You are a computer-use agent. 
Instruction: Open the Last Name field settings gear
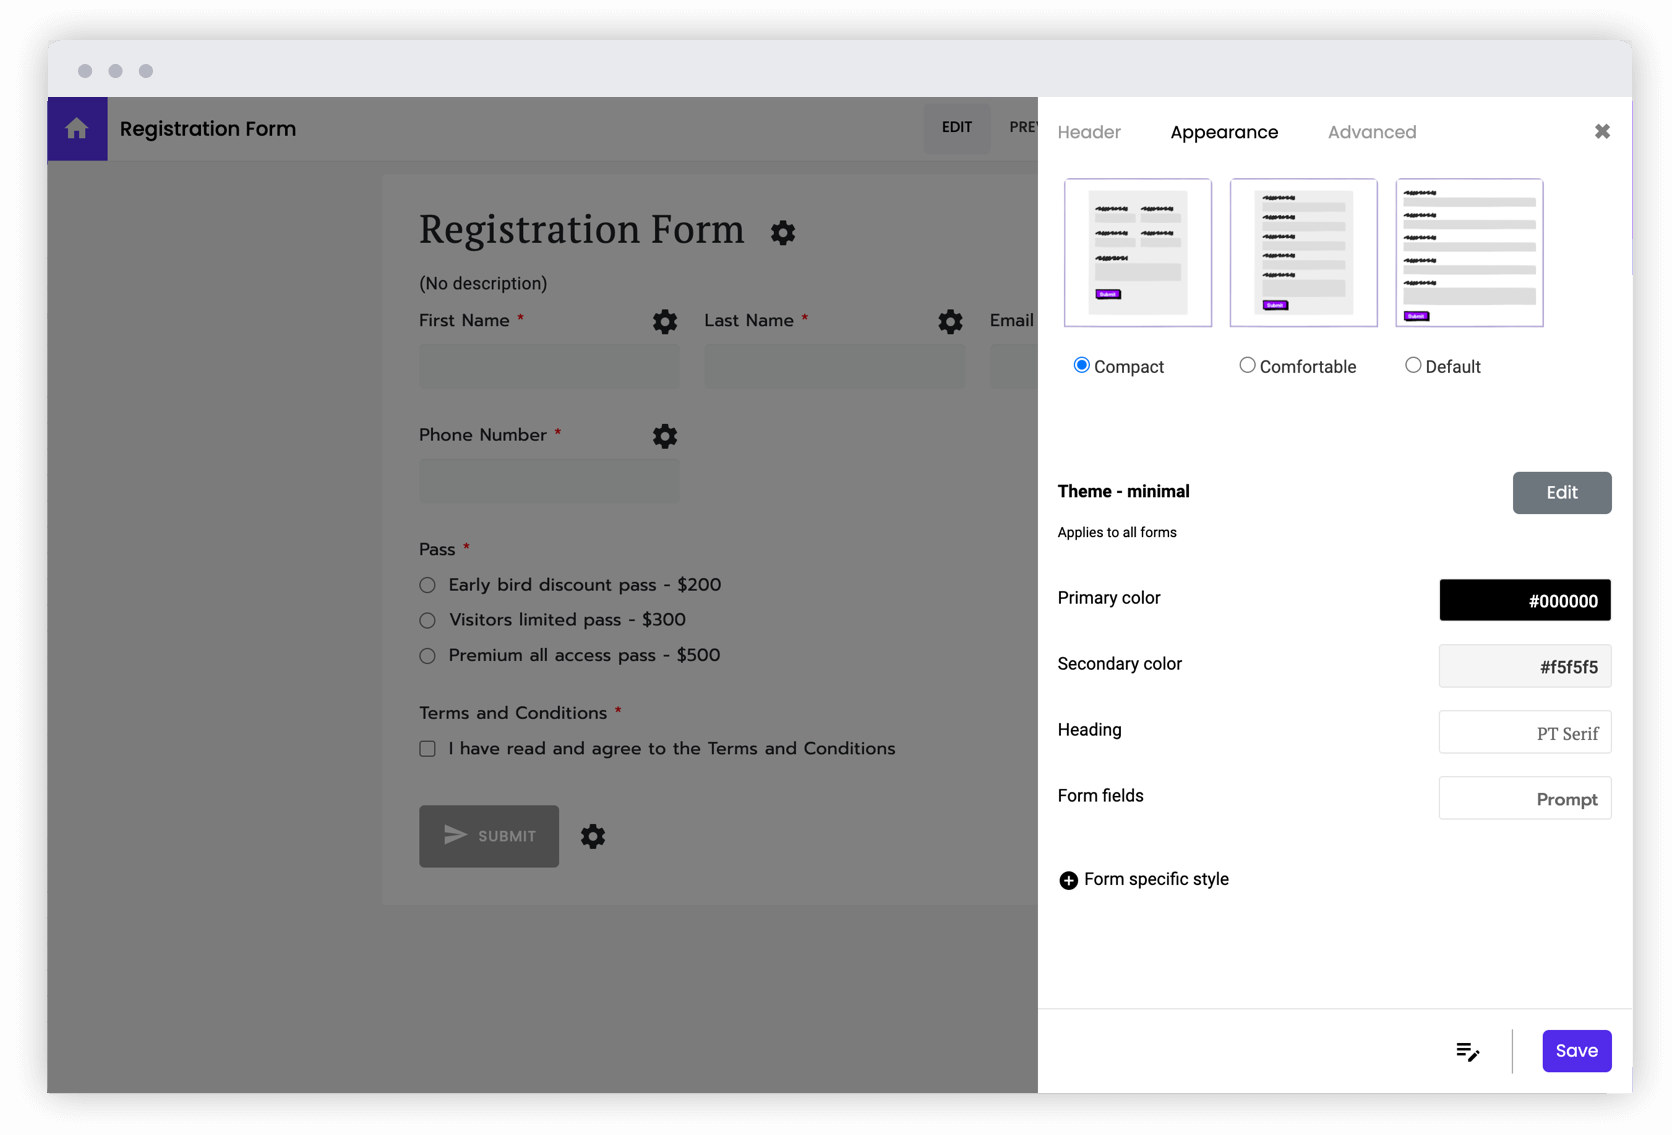pyautogui.click(x=950, y=322)
